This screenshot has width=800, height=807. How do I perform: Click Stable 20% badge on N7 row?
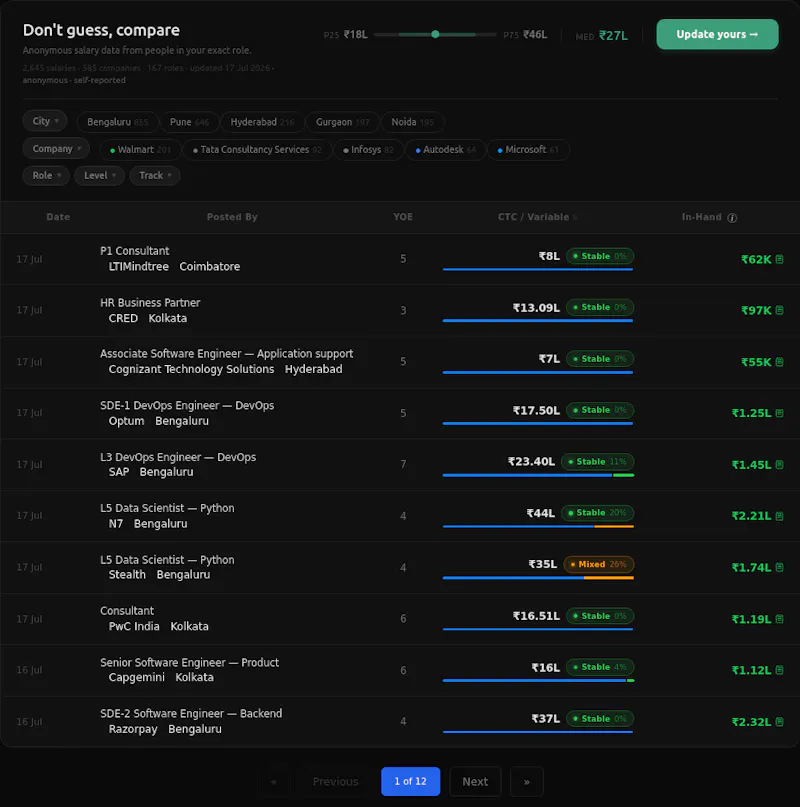coord(598,513)
